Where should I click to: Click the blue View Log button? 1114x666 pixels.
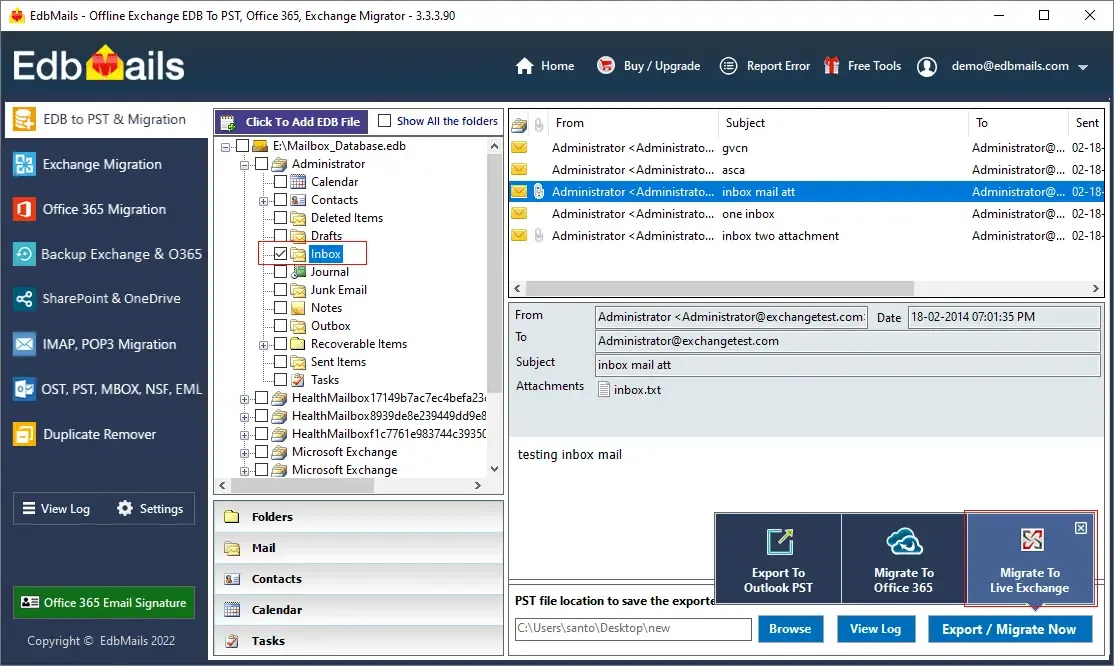[875, 629]
